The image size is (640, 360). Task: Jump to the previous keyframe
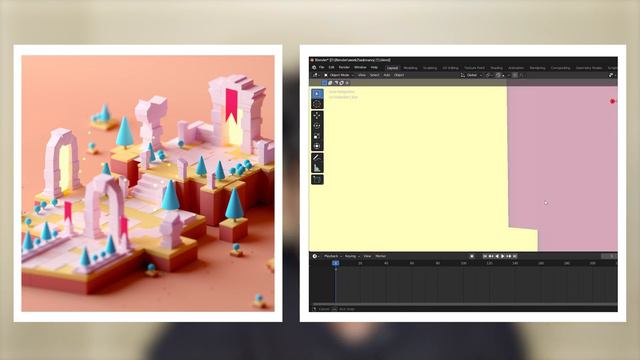coord(491,256)
